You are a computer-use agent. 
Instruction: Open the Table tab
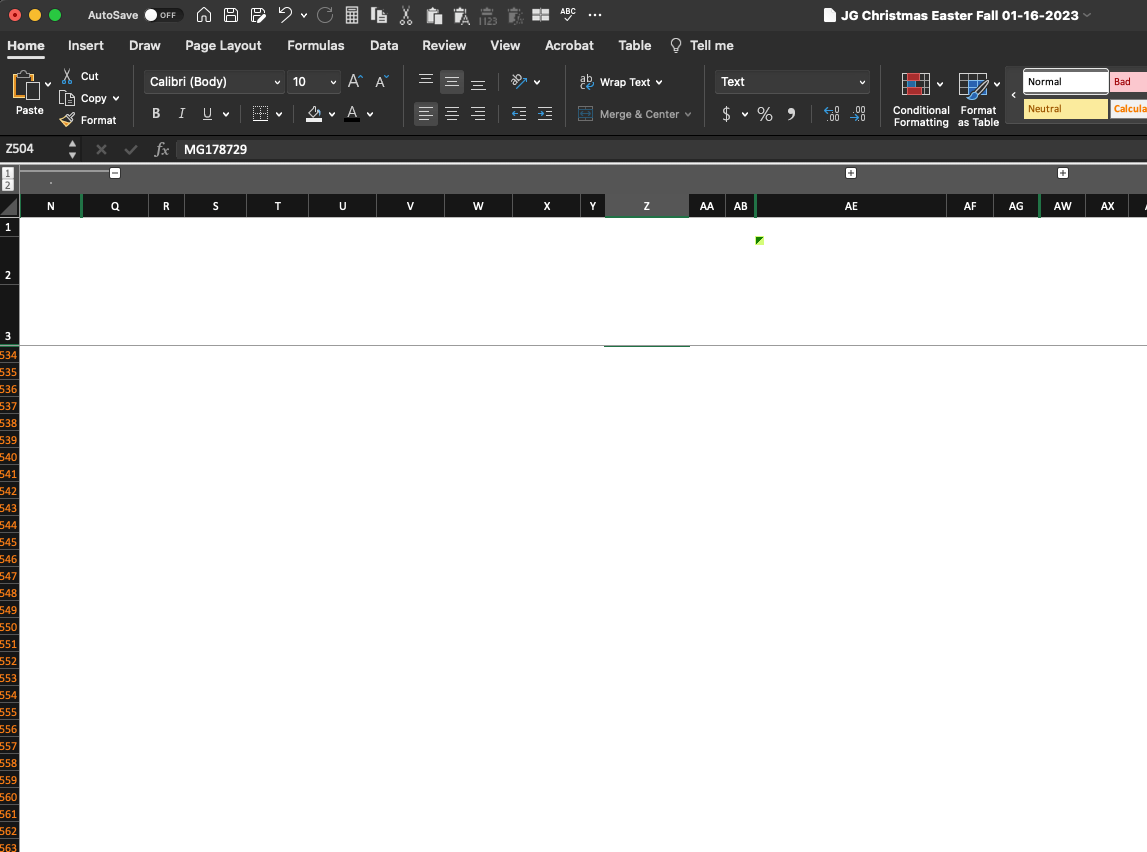[x=634, y=45]
